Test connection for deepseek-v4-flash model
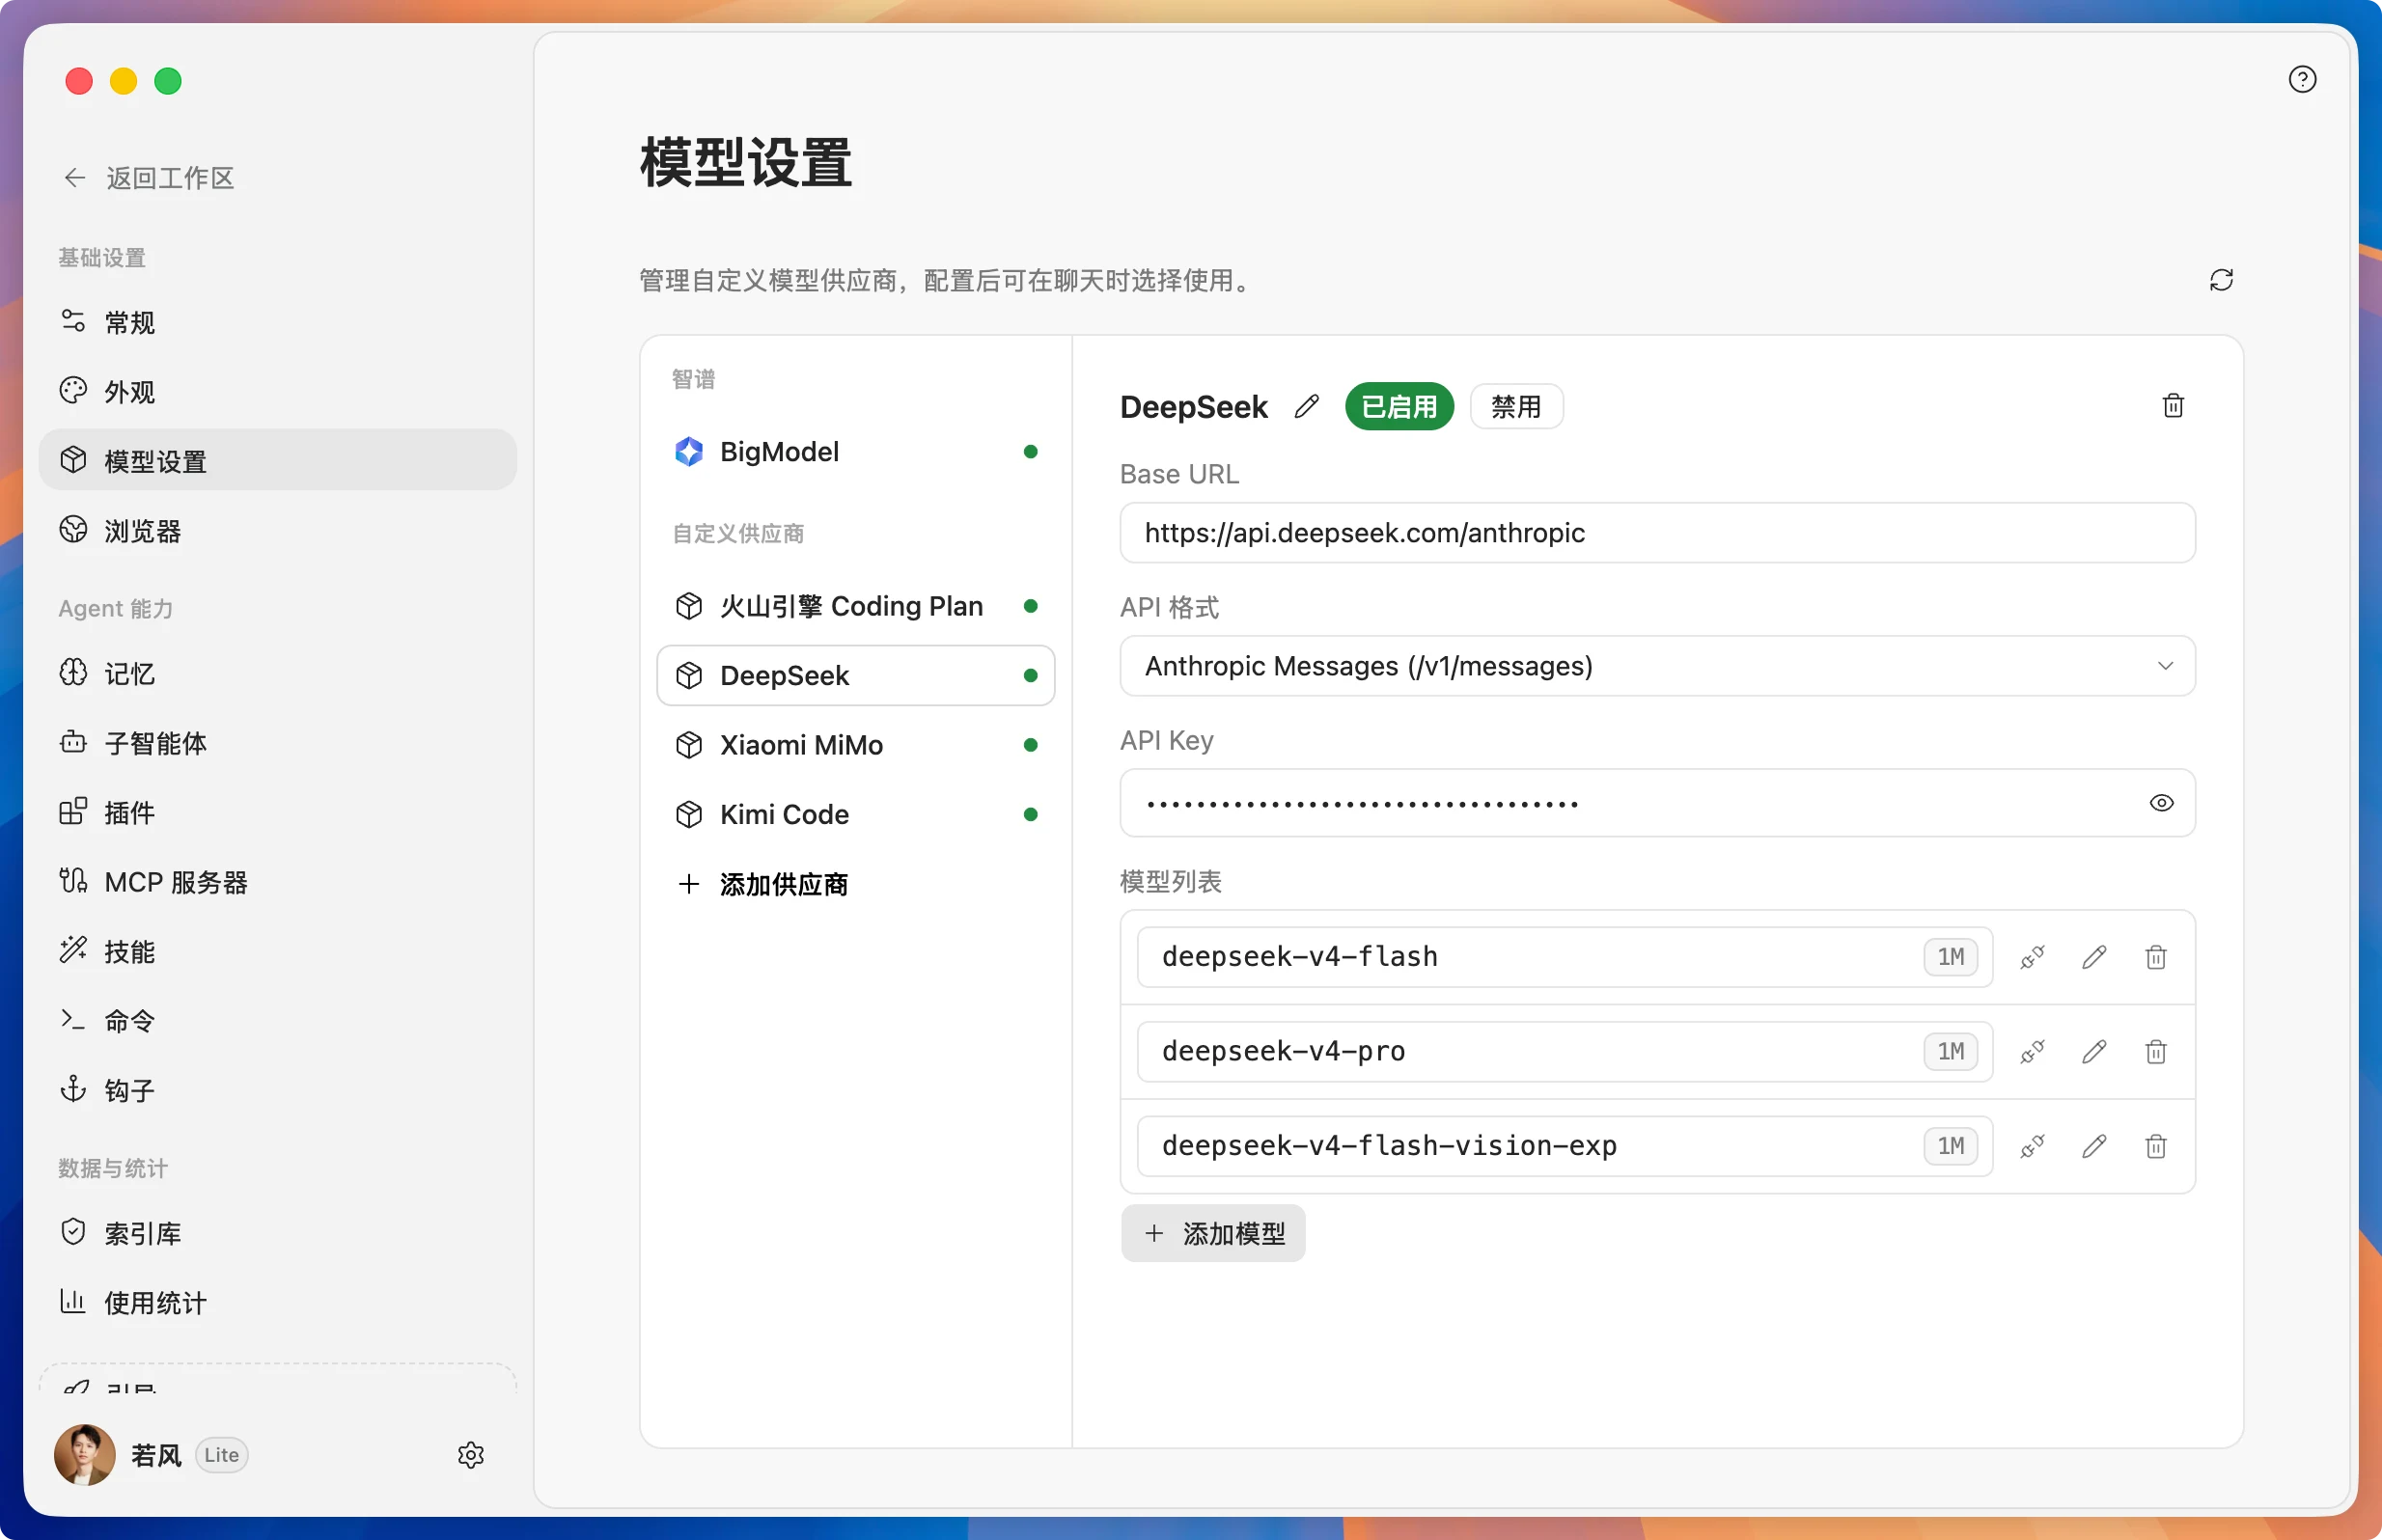Viewport: 2382px width, 1540px height. pyautogui.click(x=2032, y=957)
